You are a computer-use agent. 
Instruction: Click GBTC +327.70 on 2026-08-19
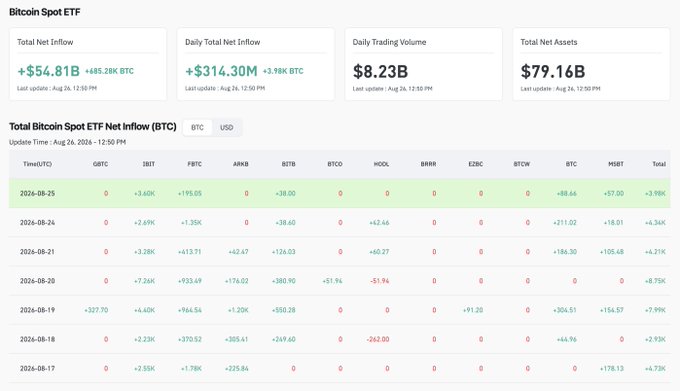[x=96, y=310]
